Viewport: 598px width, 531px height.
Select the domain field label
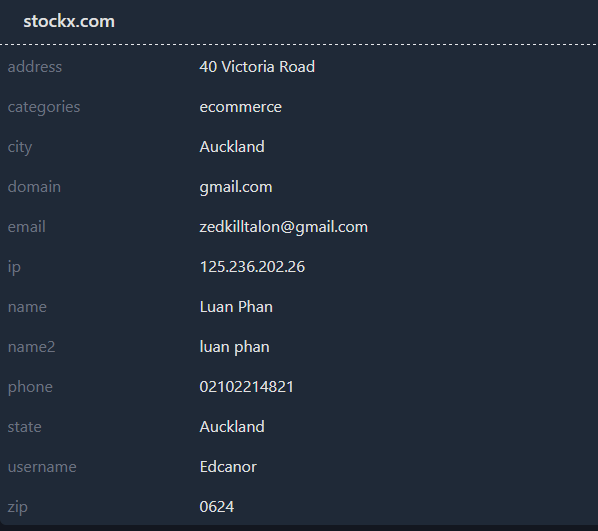click(x=34, y=187)
